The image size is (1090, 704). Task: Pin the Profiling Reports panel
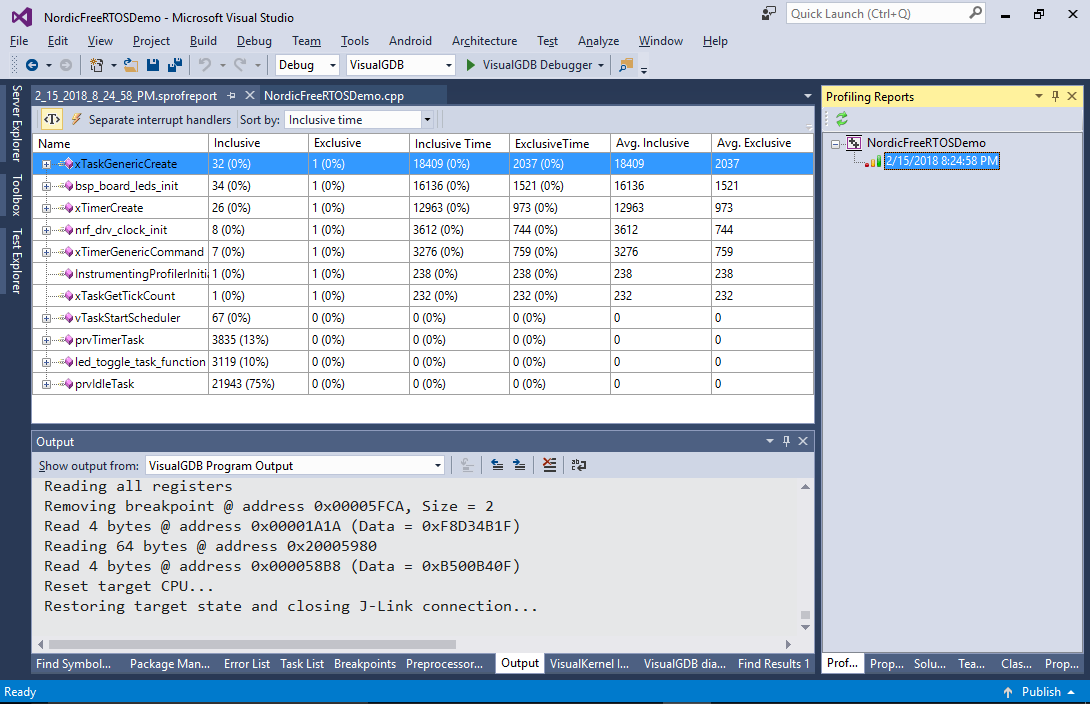coord(1055,96)
